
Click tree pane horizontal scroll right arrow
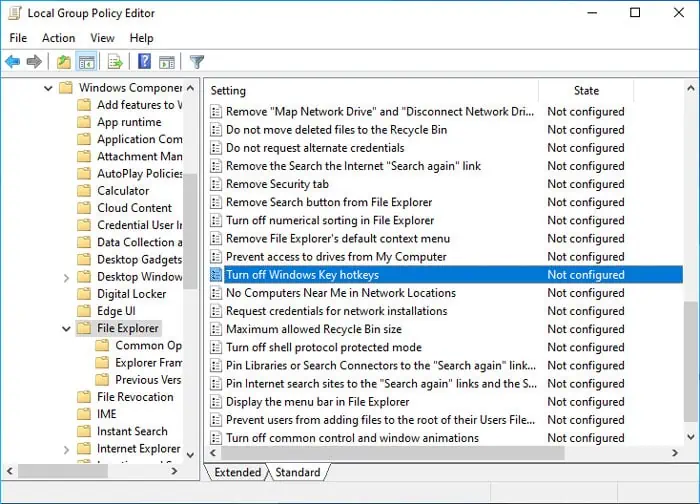175,471
